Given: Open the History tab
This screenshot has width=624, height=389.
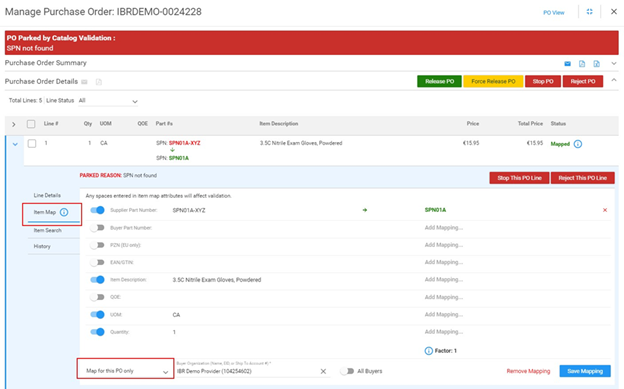Looking at the screenshot, I should point(42,246).
